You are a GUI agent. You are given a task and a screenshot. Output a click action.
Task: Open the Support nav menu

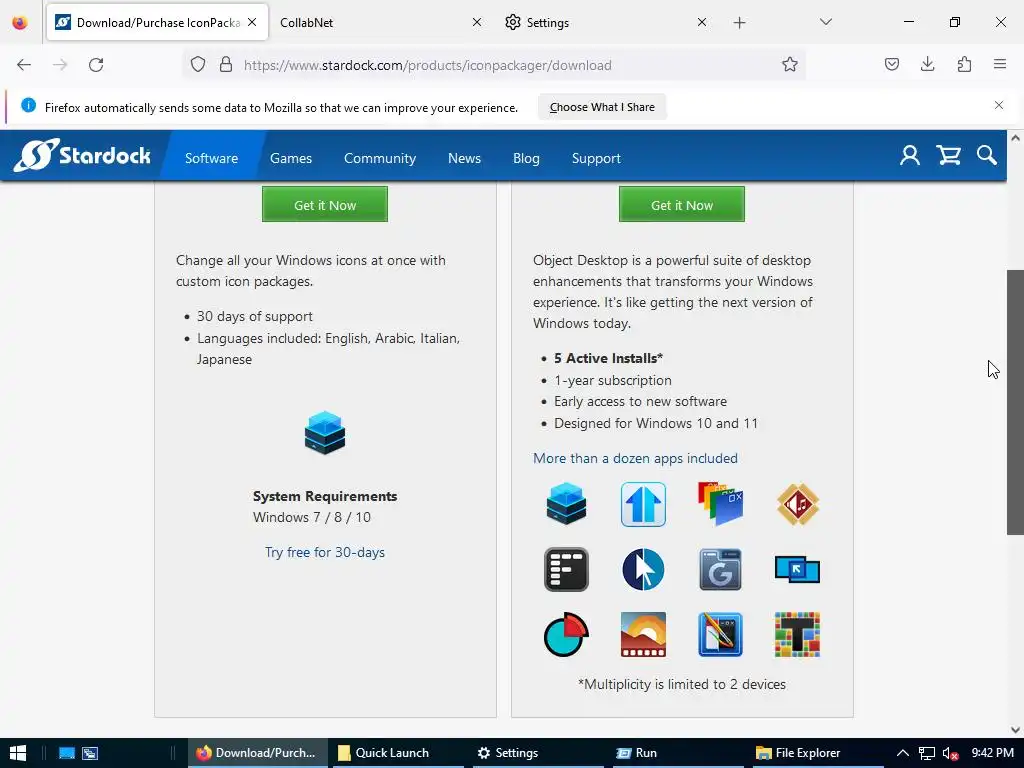pos(596,158)
